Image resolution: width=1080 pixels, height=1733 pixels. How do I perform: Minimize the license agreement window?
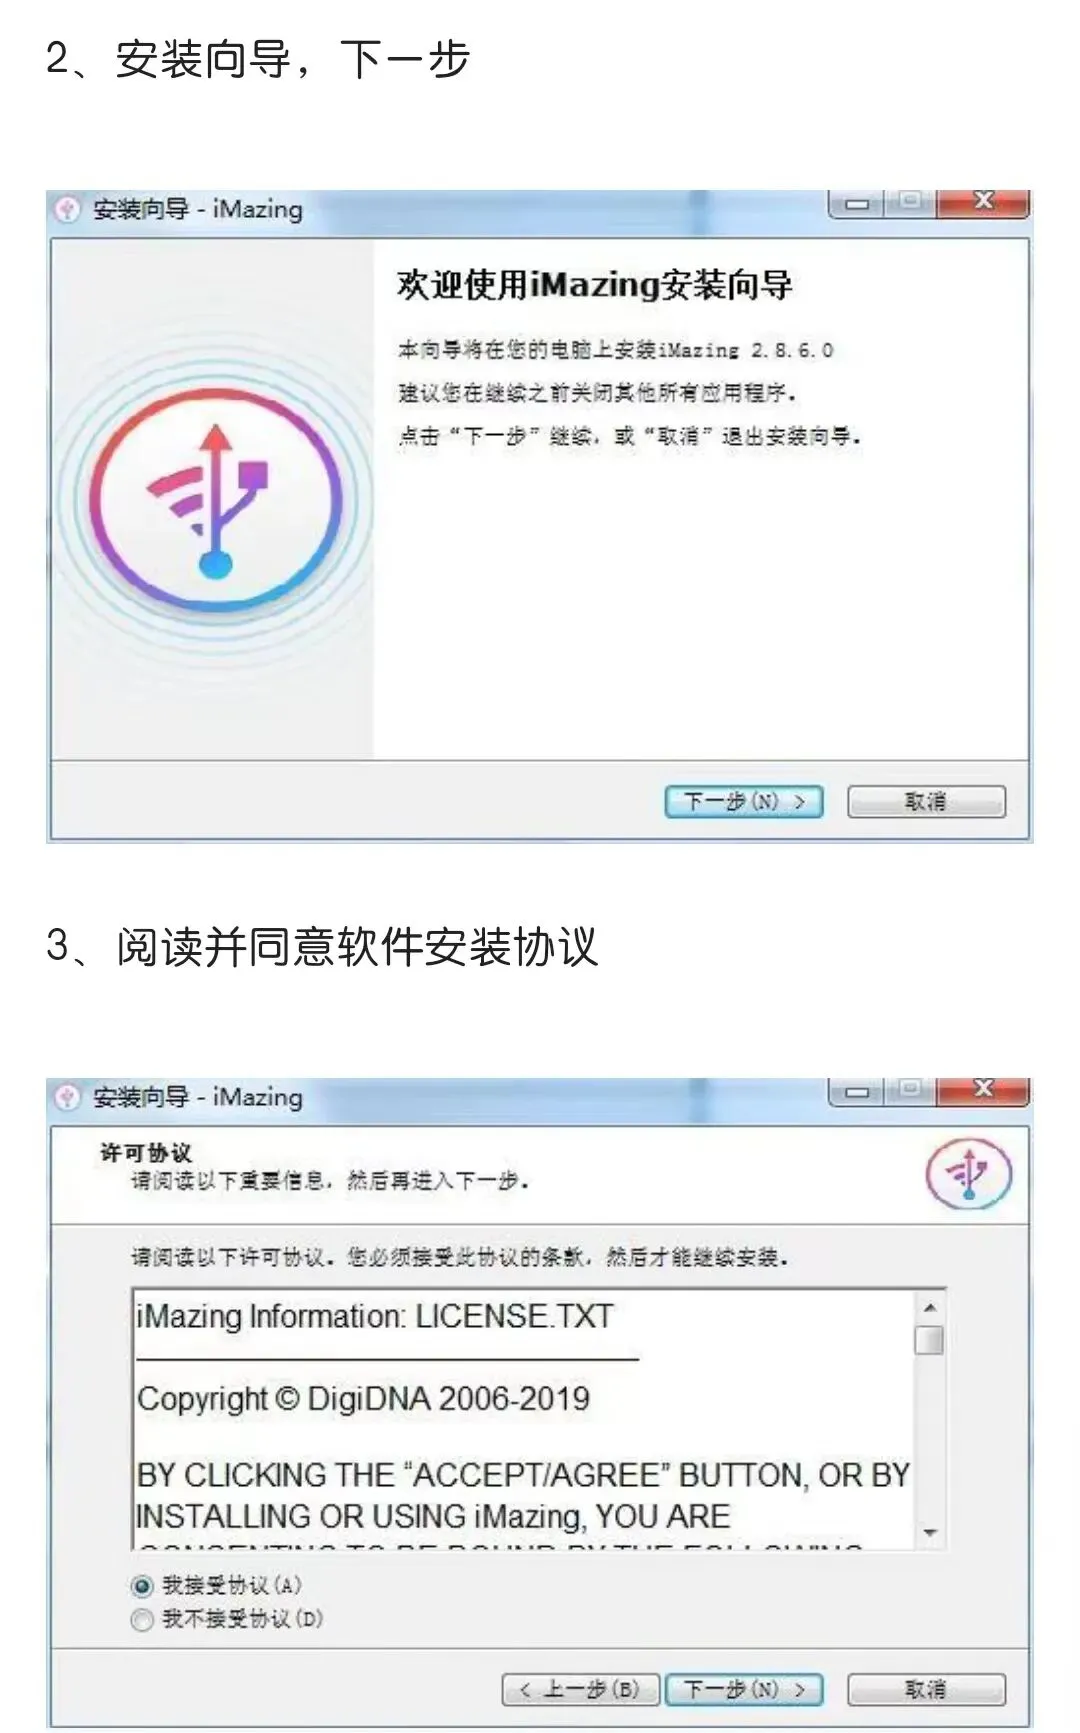click(x=856, y=1091)
